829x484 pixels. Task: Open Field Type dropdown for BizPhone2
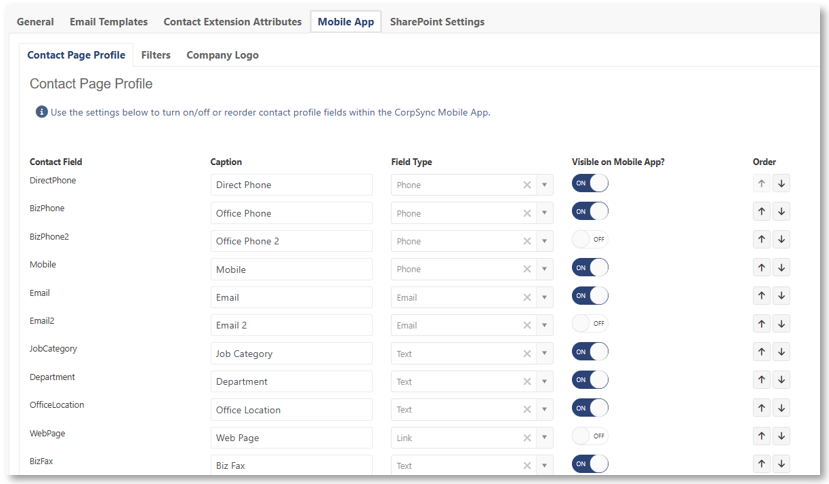(x=545, y=241)
